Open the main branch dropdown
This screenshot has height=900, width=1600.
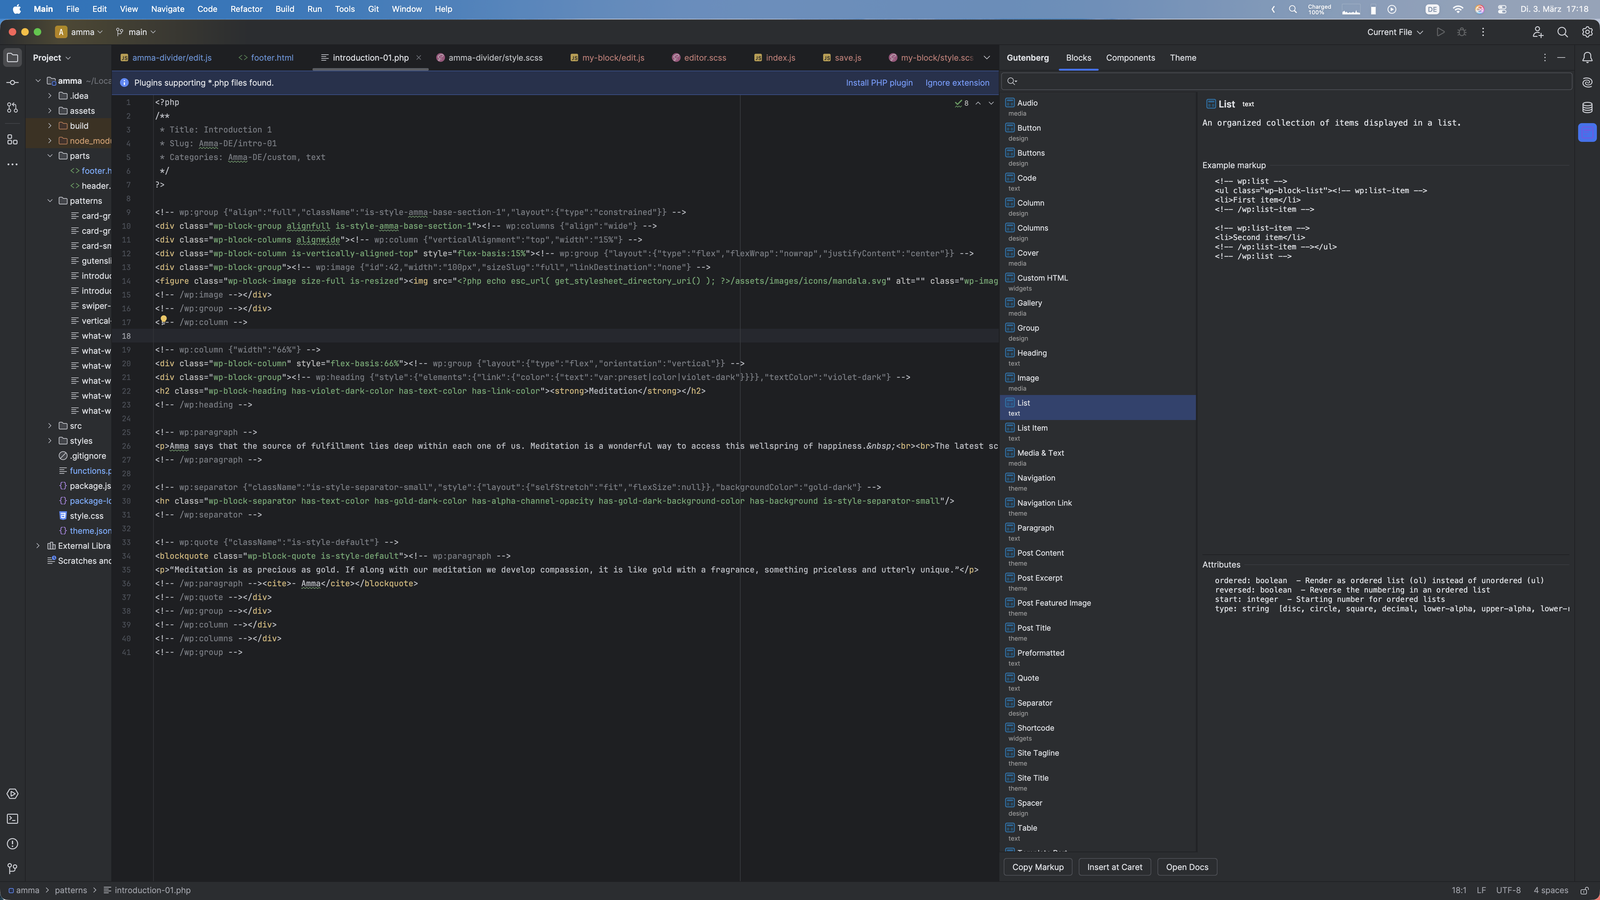(136, 32)
